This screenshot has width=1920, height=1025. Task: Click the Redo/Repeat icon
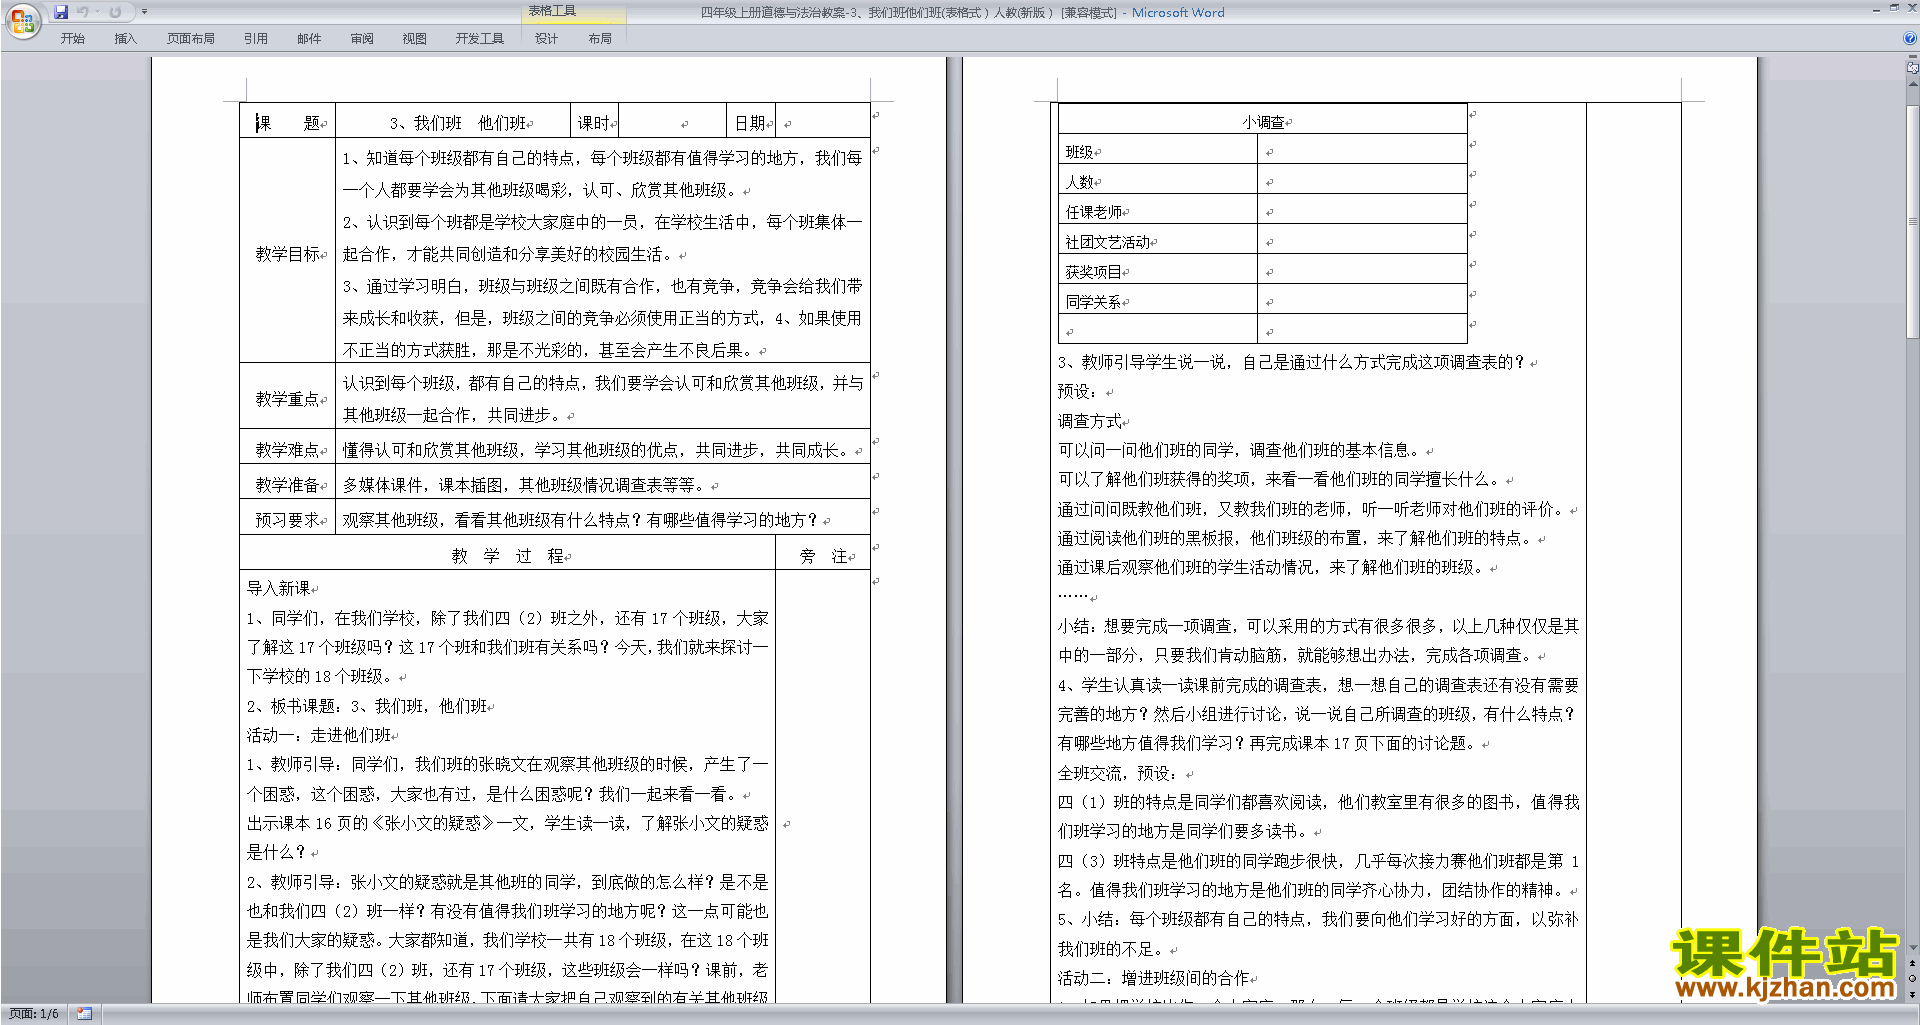(116, 12)
